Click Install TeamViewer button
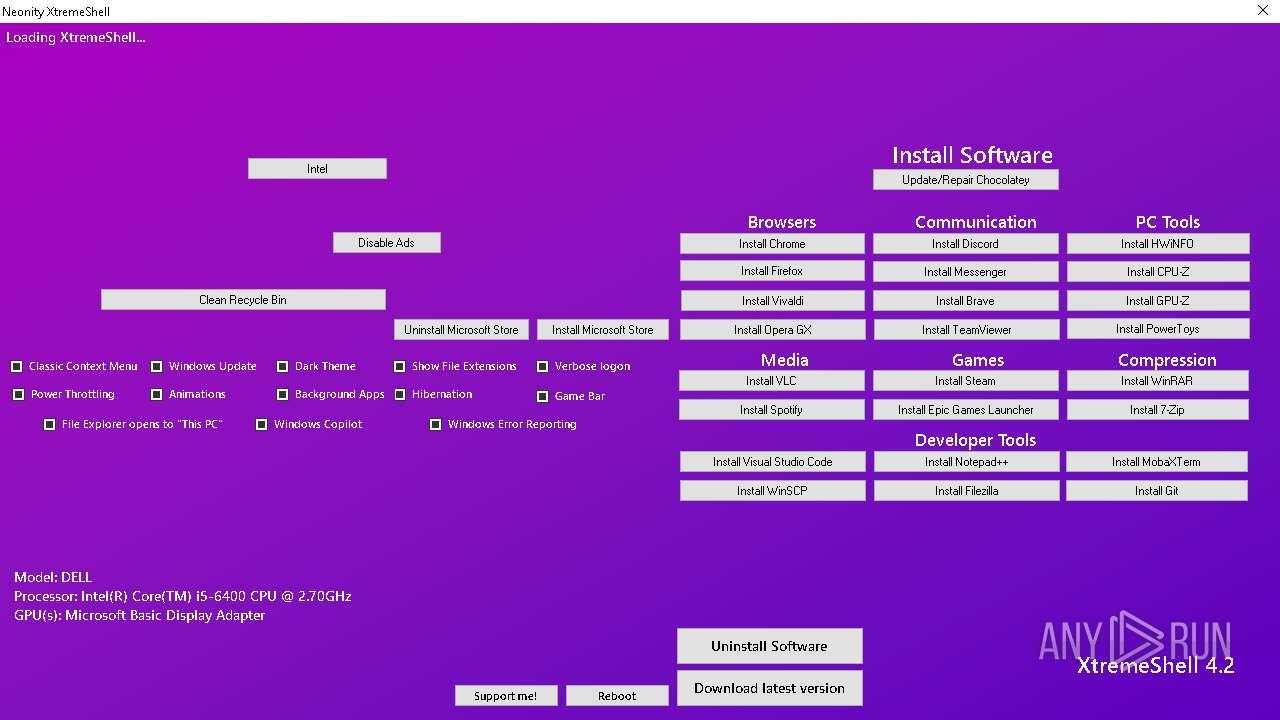1280x720 pixels. click(966, 330)
